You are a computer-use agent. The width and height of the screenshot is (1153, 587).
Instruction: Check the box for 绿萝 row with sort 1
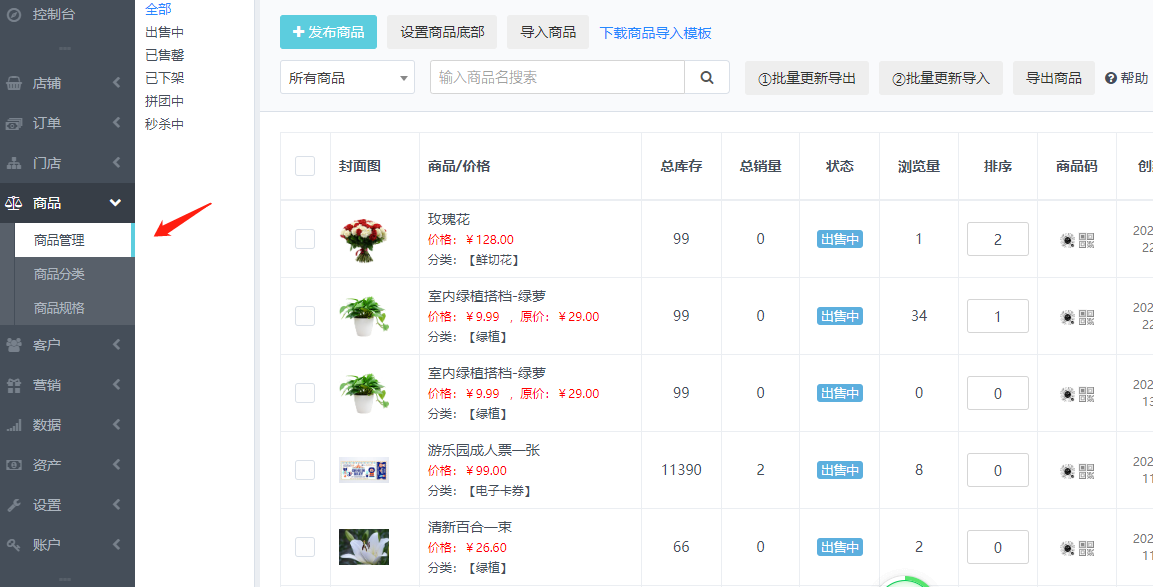305,316
